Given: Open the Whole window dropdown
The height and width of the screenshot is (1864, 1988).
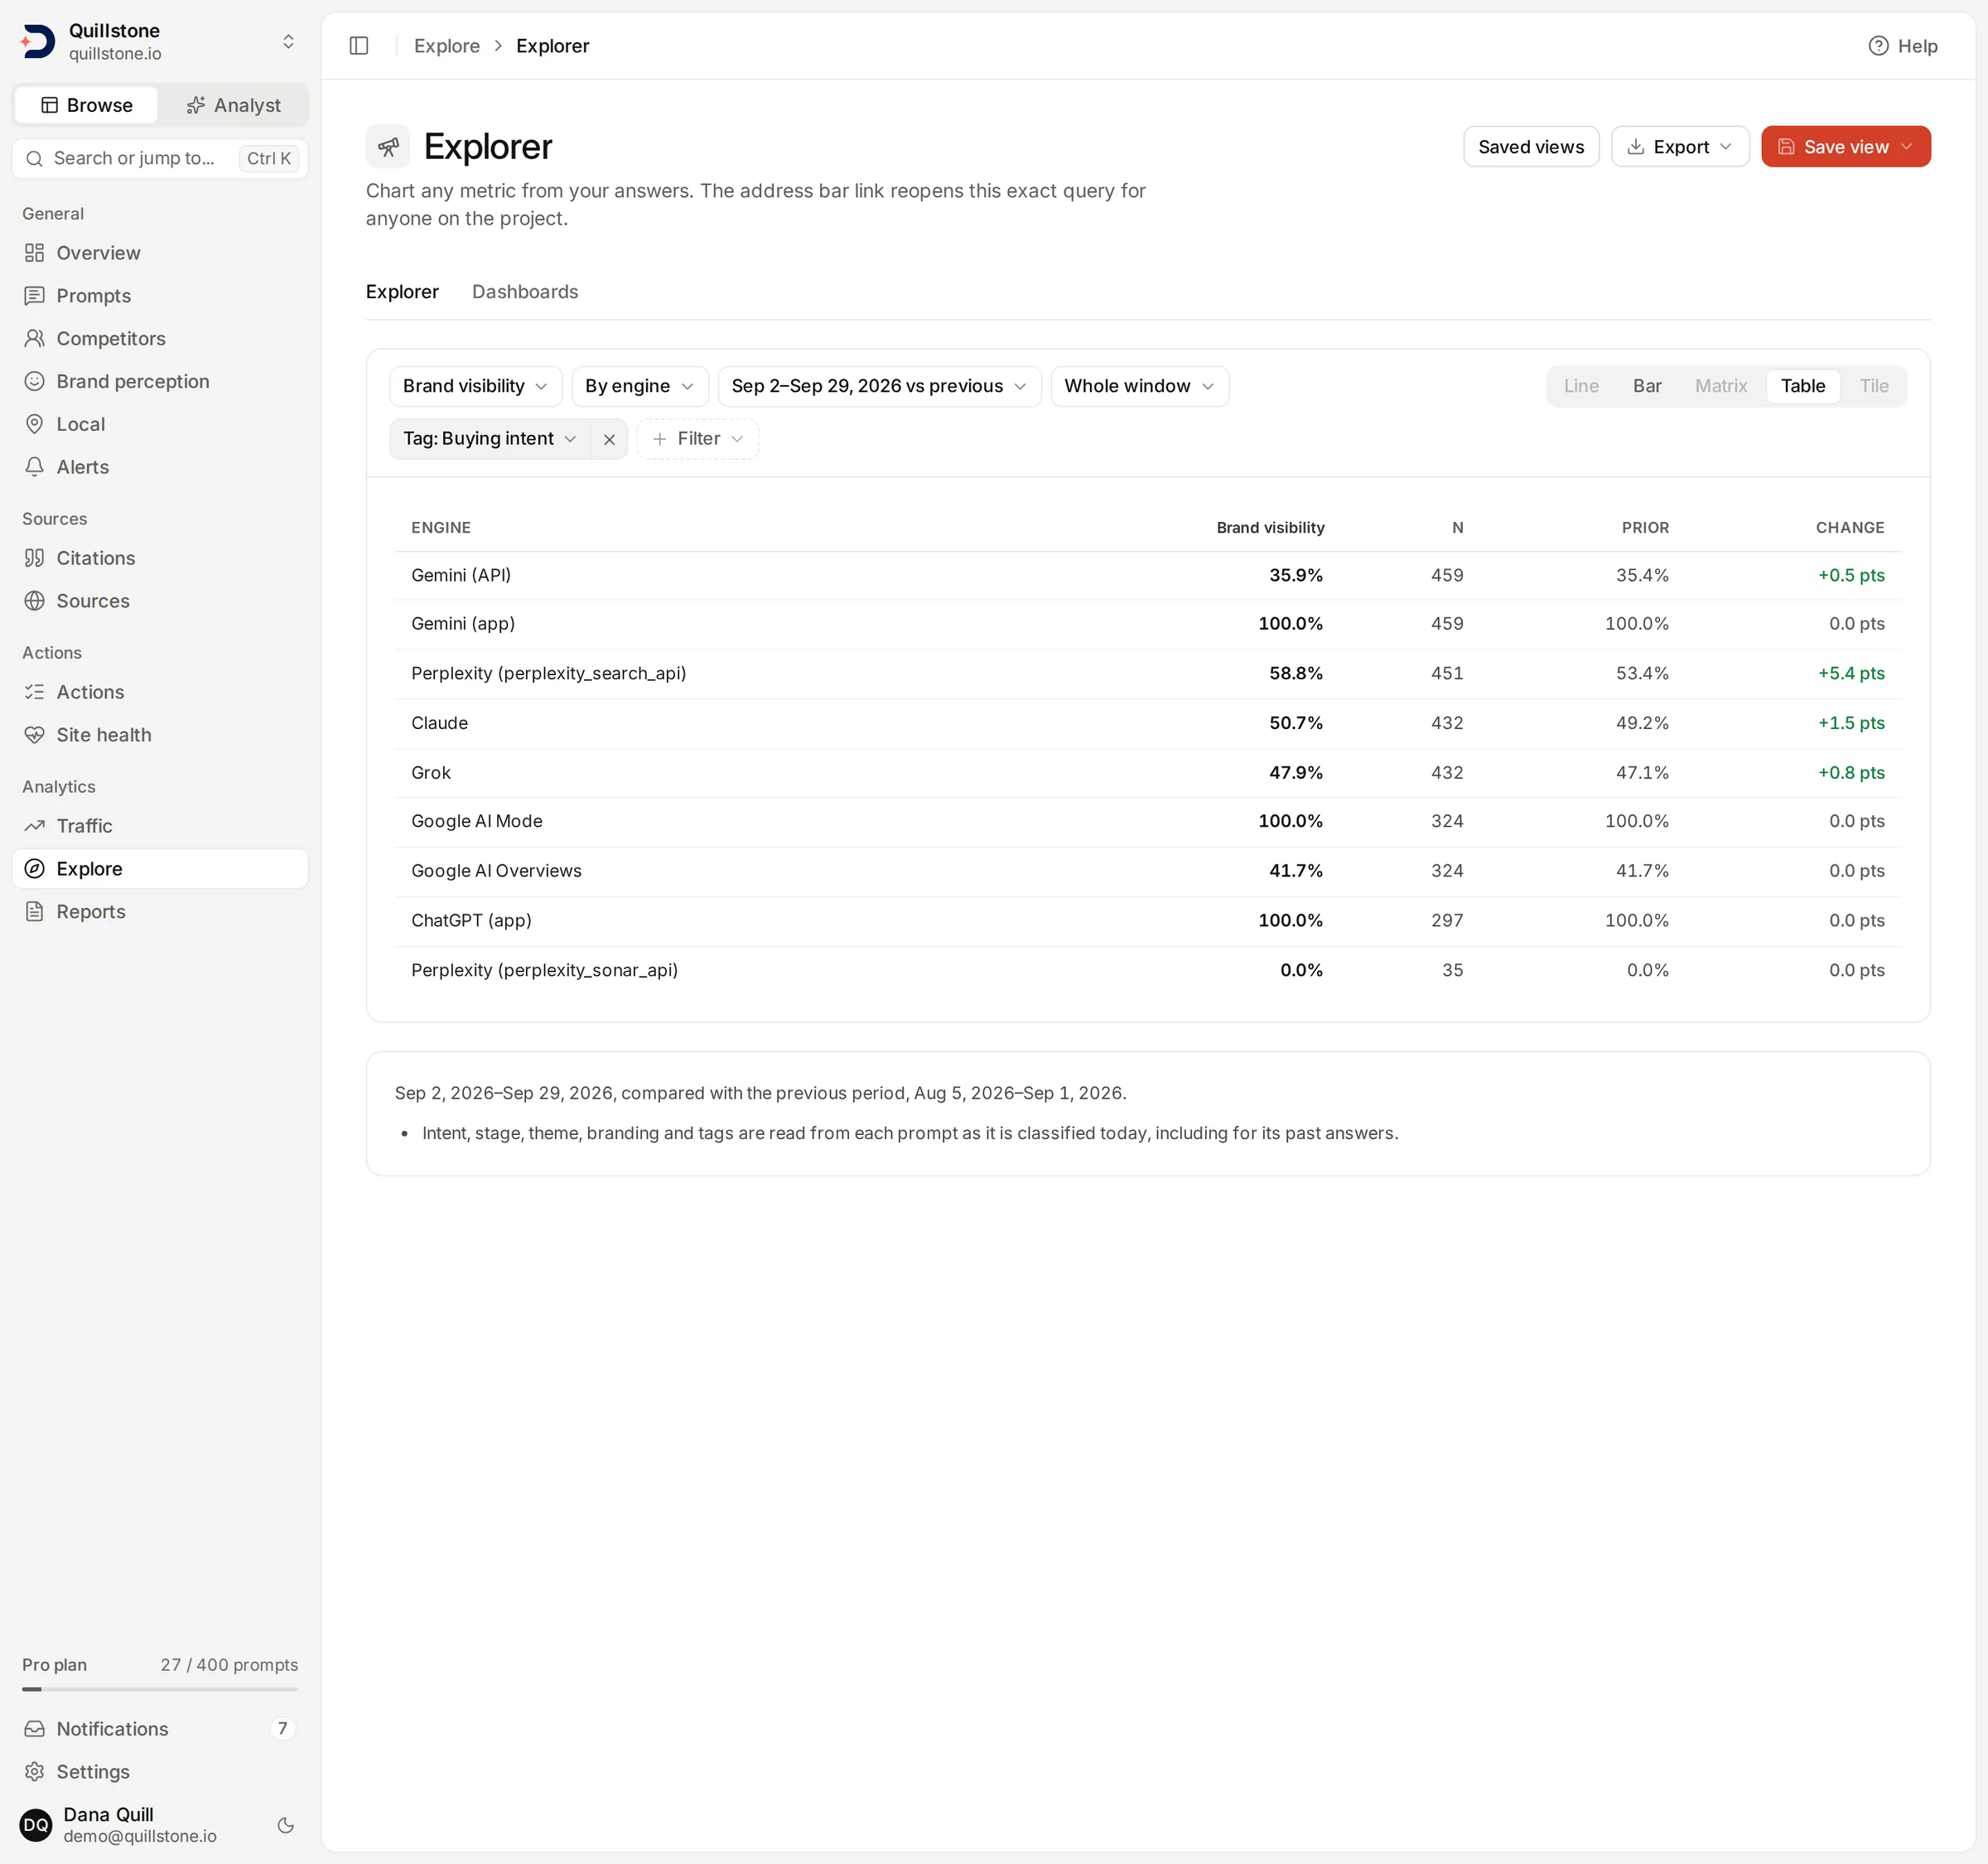Looking at the screenshot, I should tap(1140, 387).
